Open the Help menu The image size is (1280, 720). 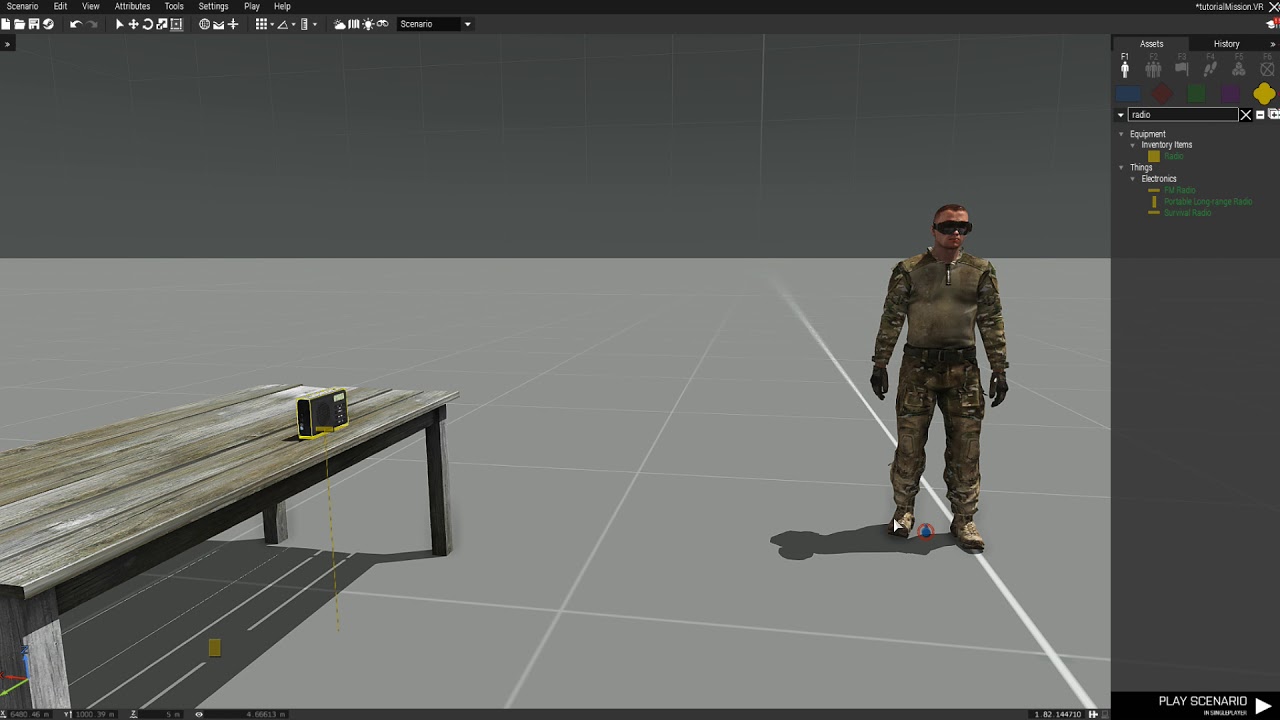click(x=282, y=6)
